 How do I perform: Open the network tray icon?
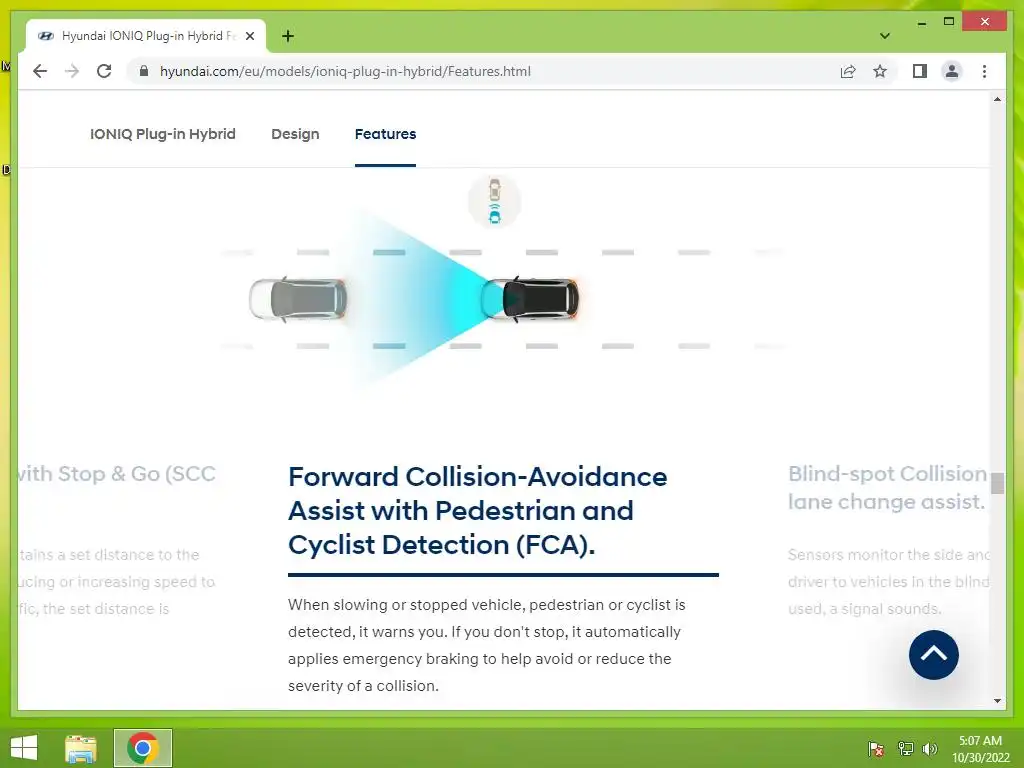point(905,749)
